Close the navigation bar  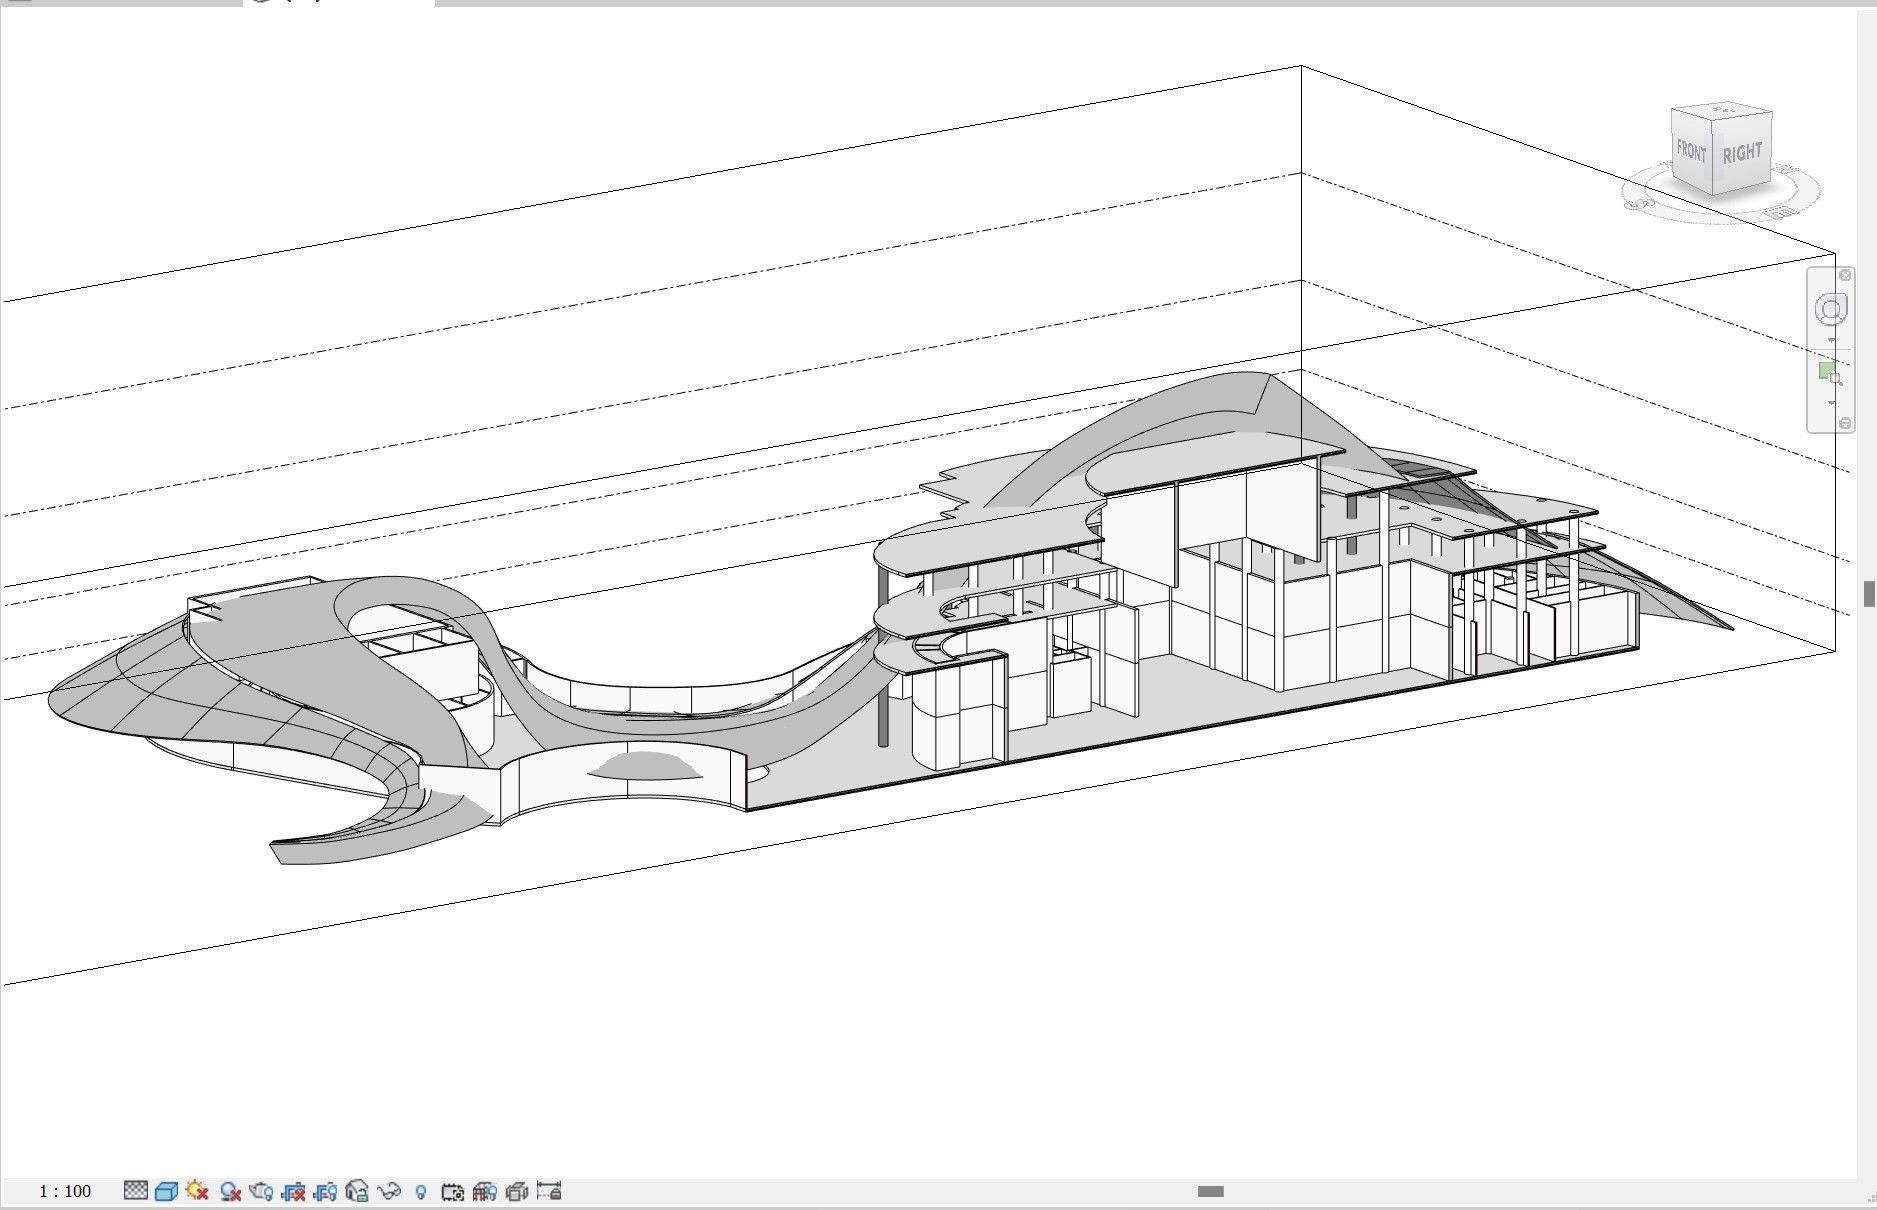point(1845,275)
